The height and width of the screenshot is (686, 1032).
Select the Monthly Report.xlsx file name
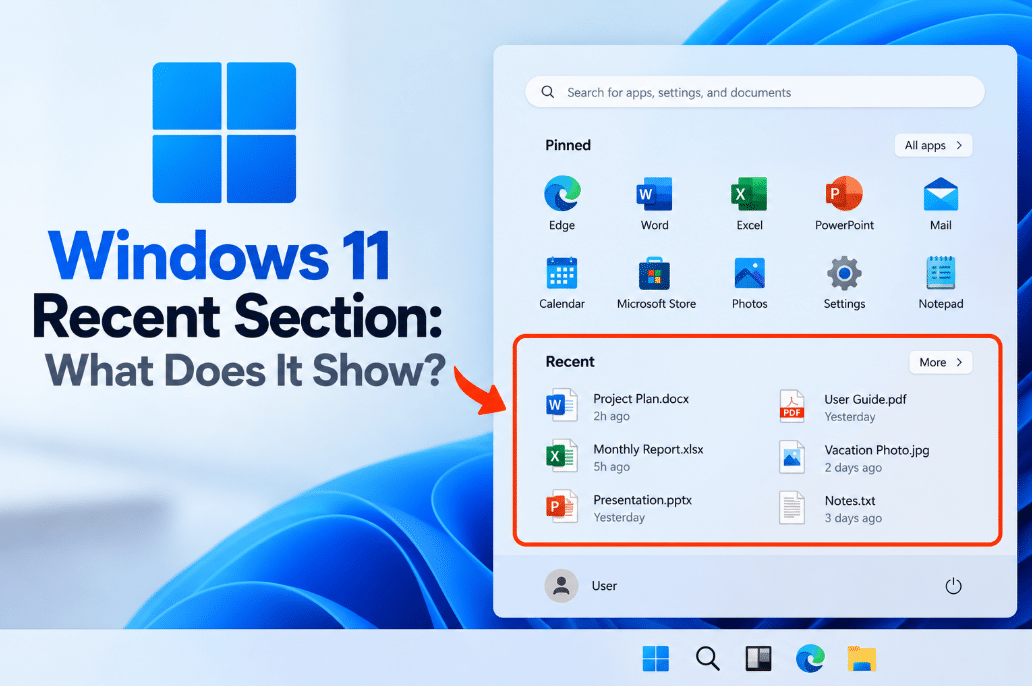pyautogui.click(x=648, y=450)
